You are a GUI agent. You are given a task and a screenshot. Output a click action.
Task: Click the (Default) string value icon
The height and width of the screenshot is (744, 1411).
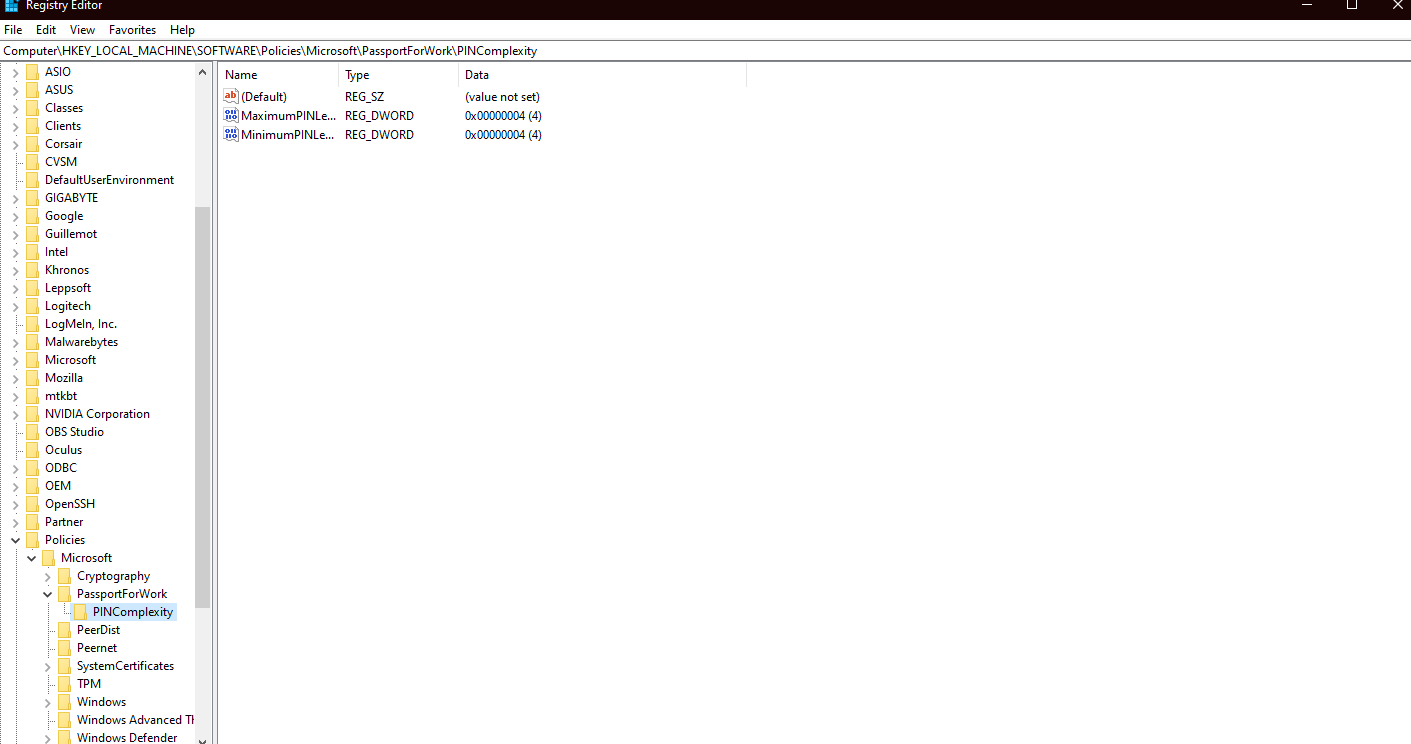click(x=231, y=97)
